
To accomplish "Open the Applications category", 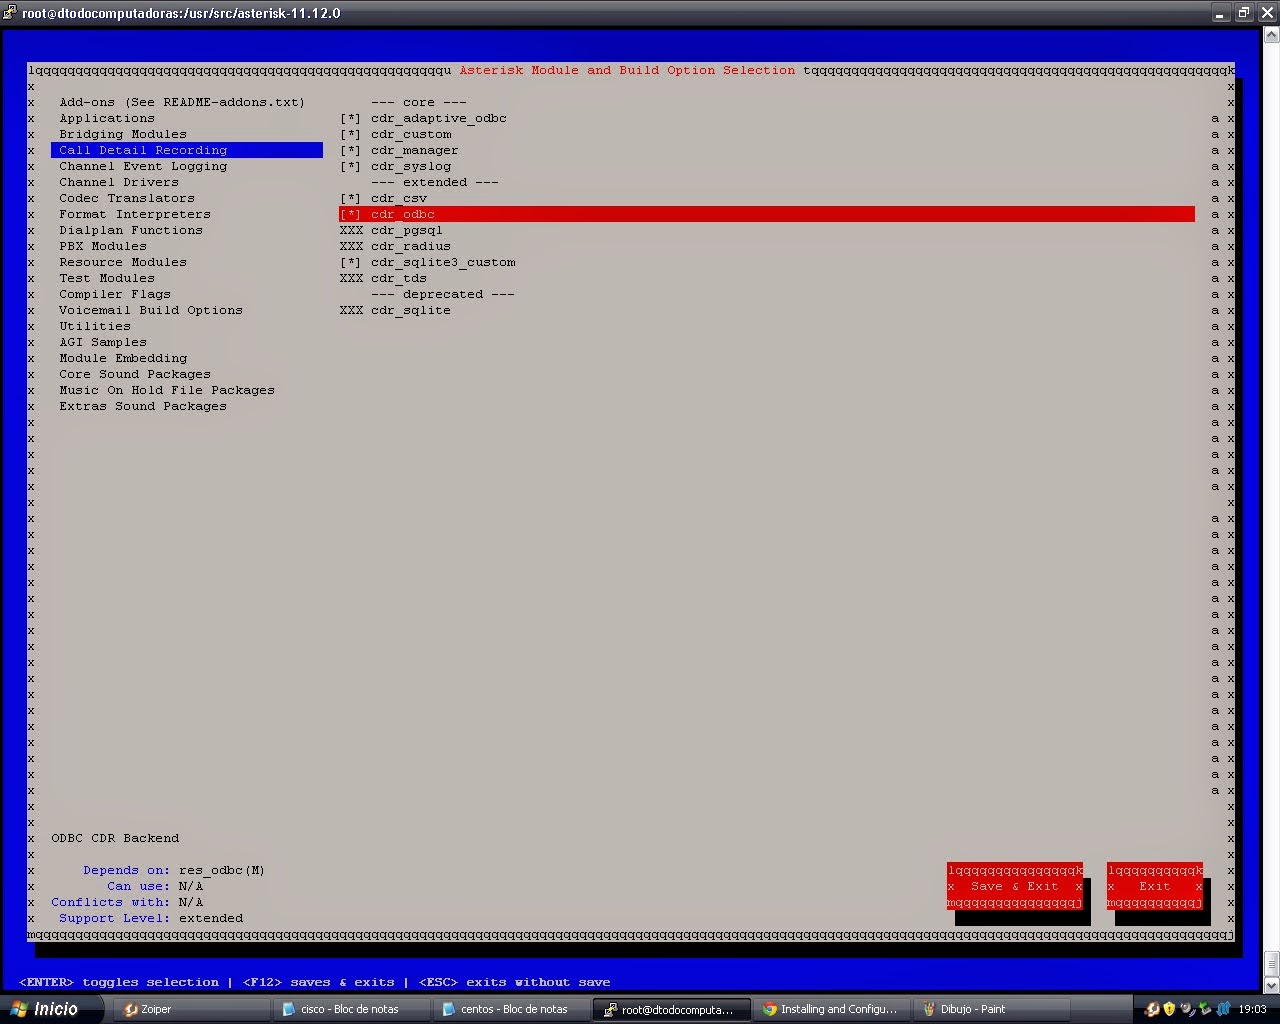I will tap(107, 118).
